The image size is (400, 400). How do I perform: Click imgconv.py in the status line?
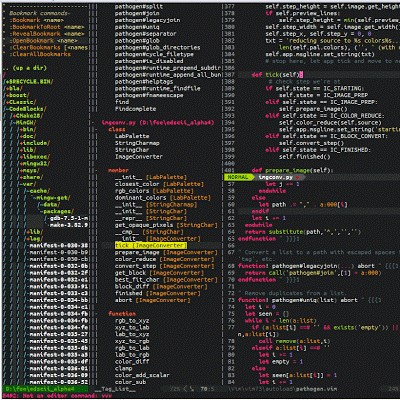(275, 177)
